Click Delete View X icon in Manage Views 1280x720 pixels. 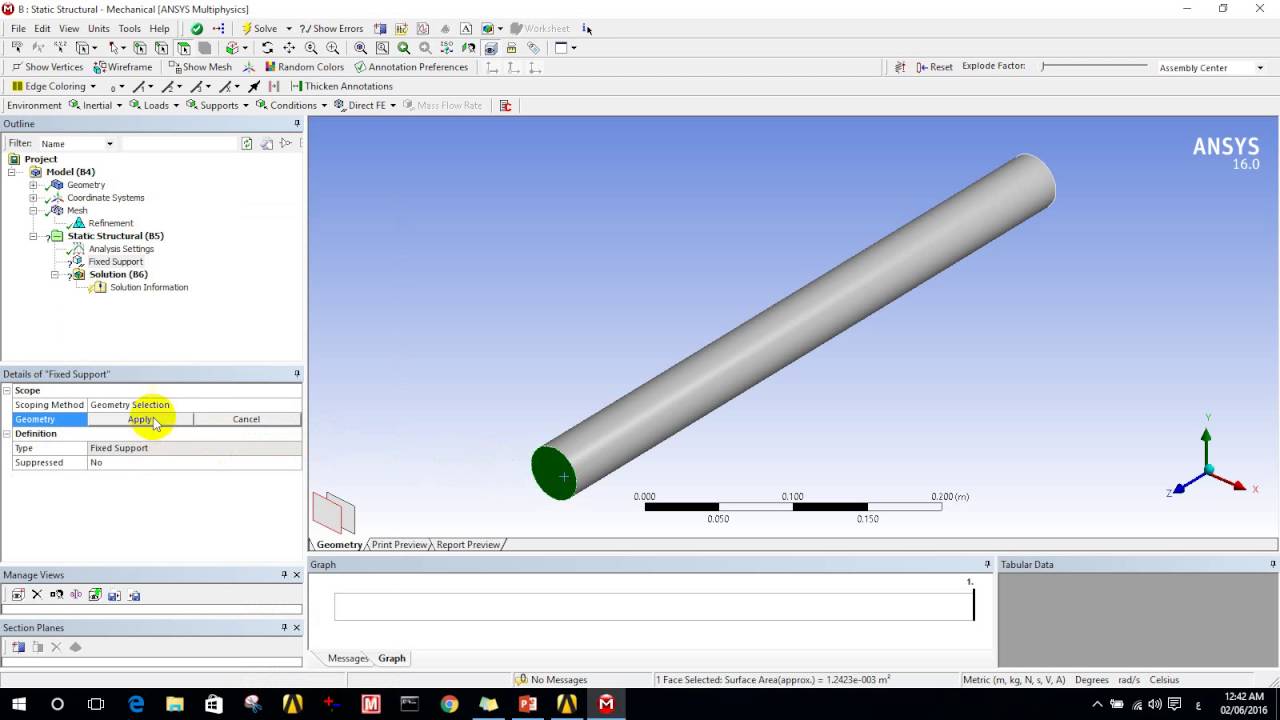(x=37, y=595)
